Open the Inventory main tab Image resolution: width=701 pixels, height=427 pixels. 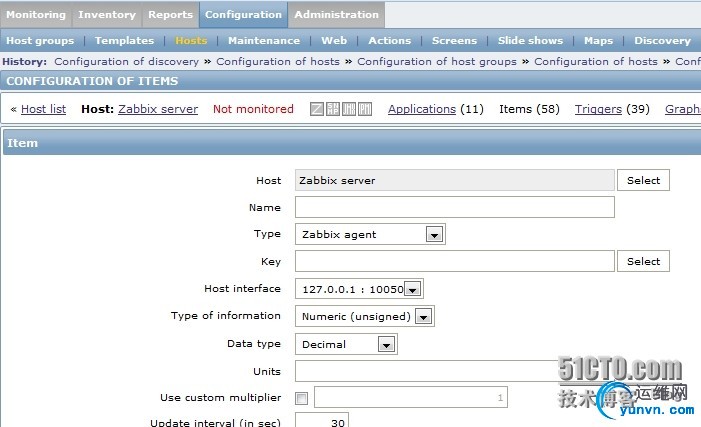(107, 14)
